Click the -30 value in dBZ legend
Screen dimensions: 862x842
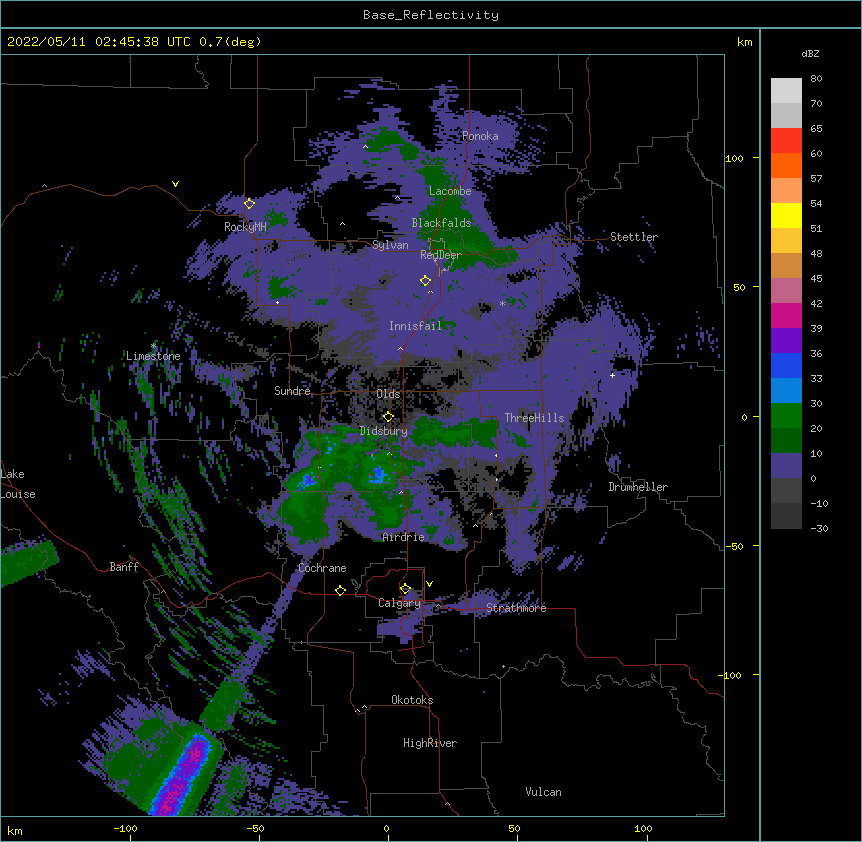click(x=819, y=529)
